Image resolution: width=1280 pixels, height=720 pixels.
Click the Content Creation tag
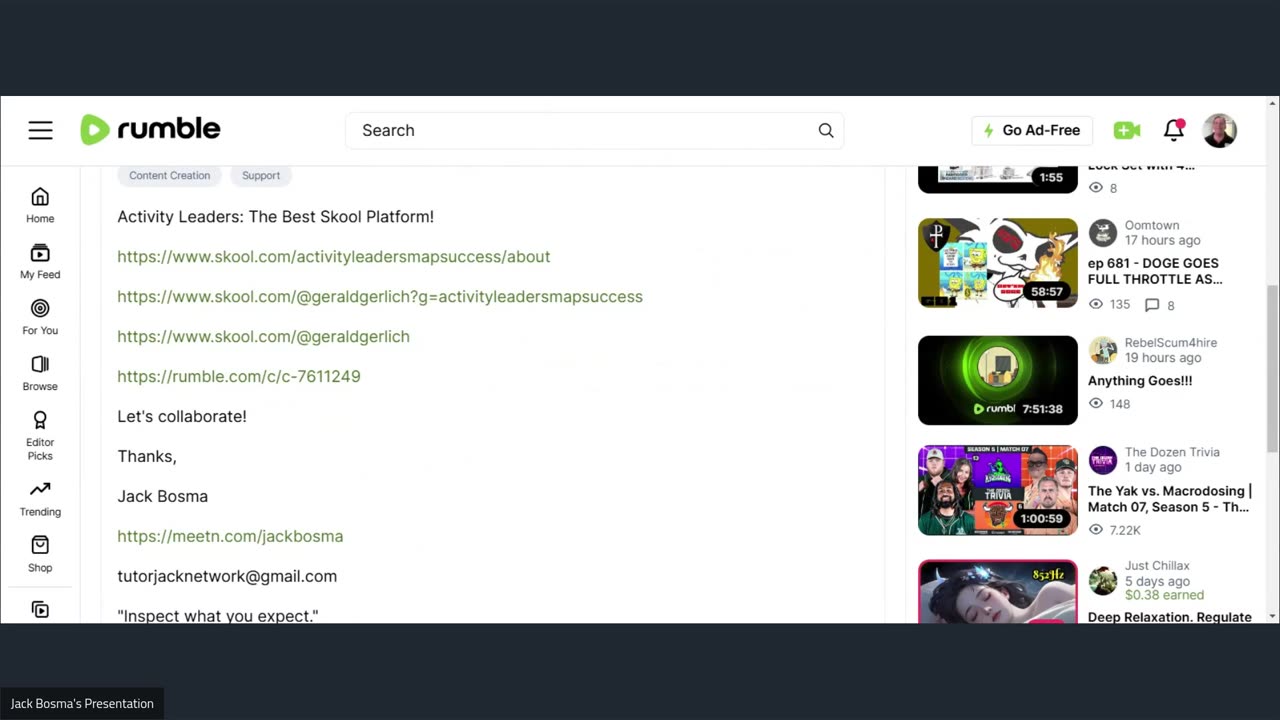click(169, 175)
